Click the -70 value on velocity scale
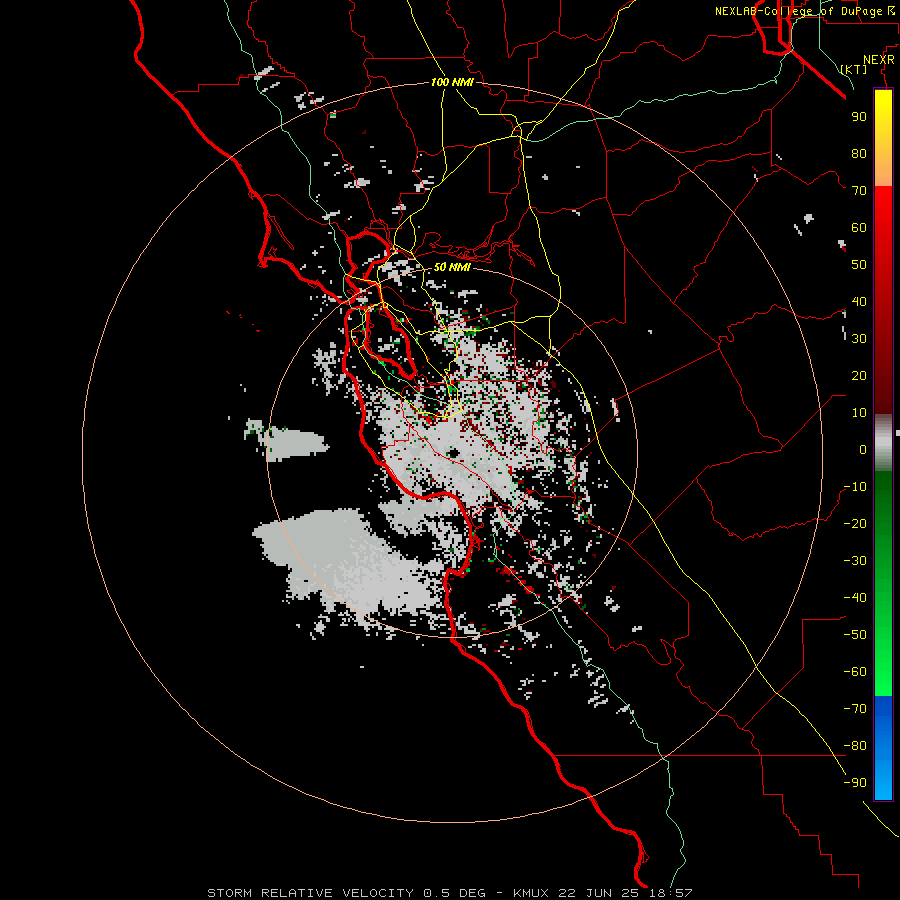900x900 pixels. (x=855, y=709)
